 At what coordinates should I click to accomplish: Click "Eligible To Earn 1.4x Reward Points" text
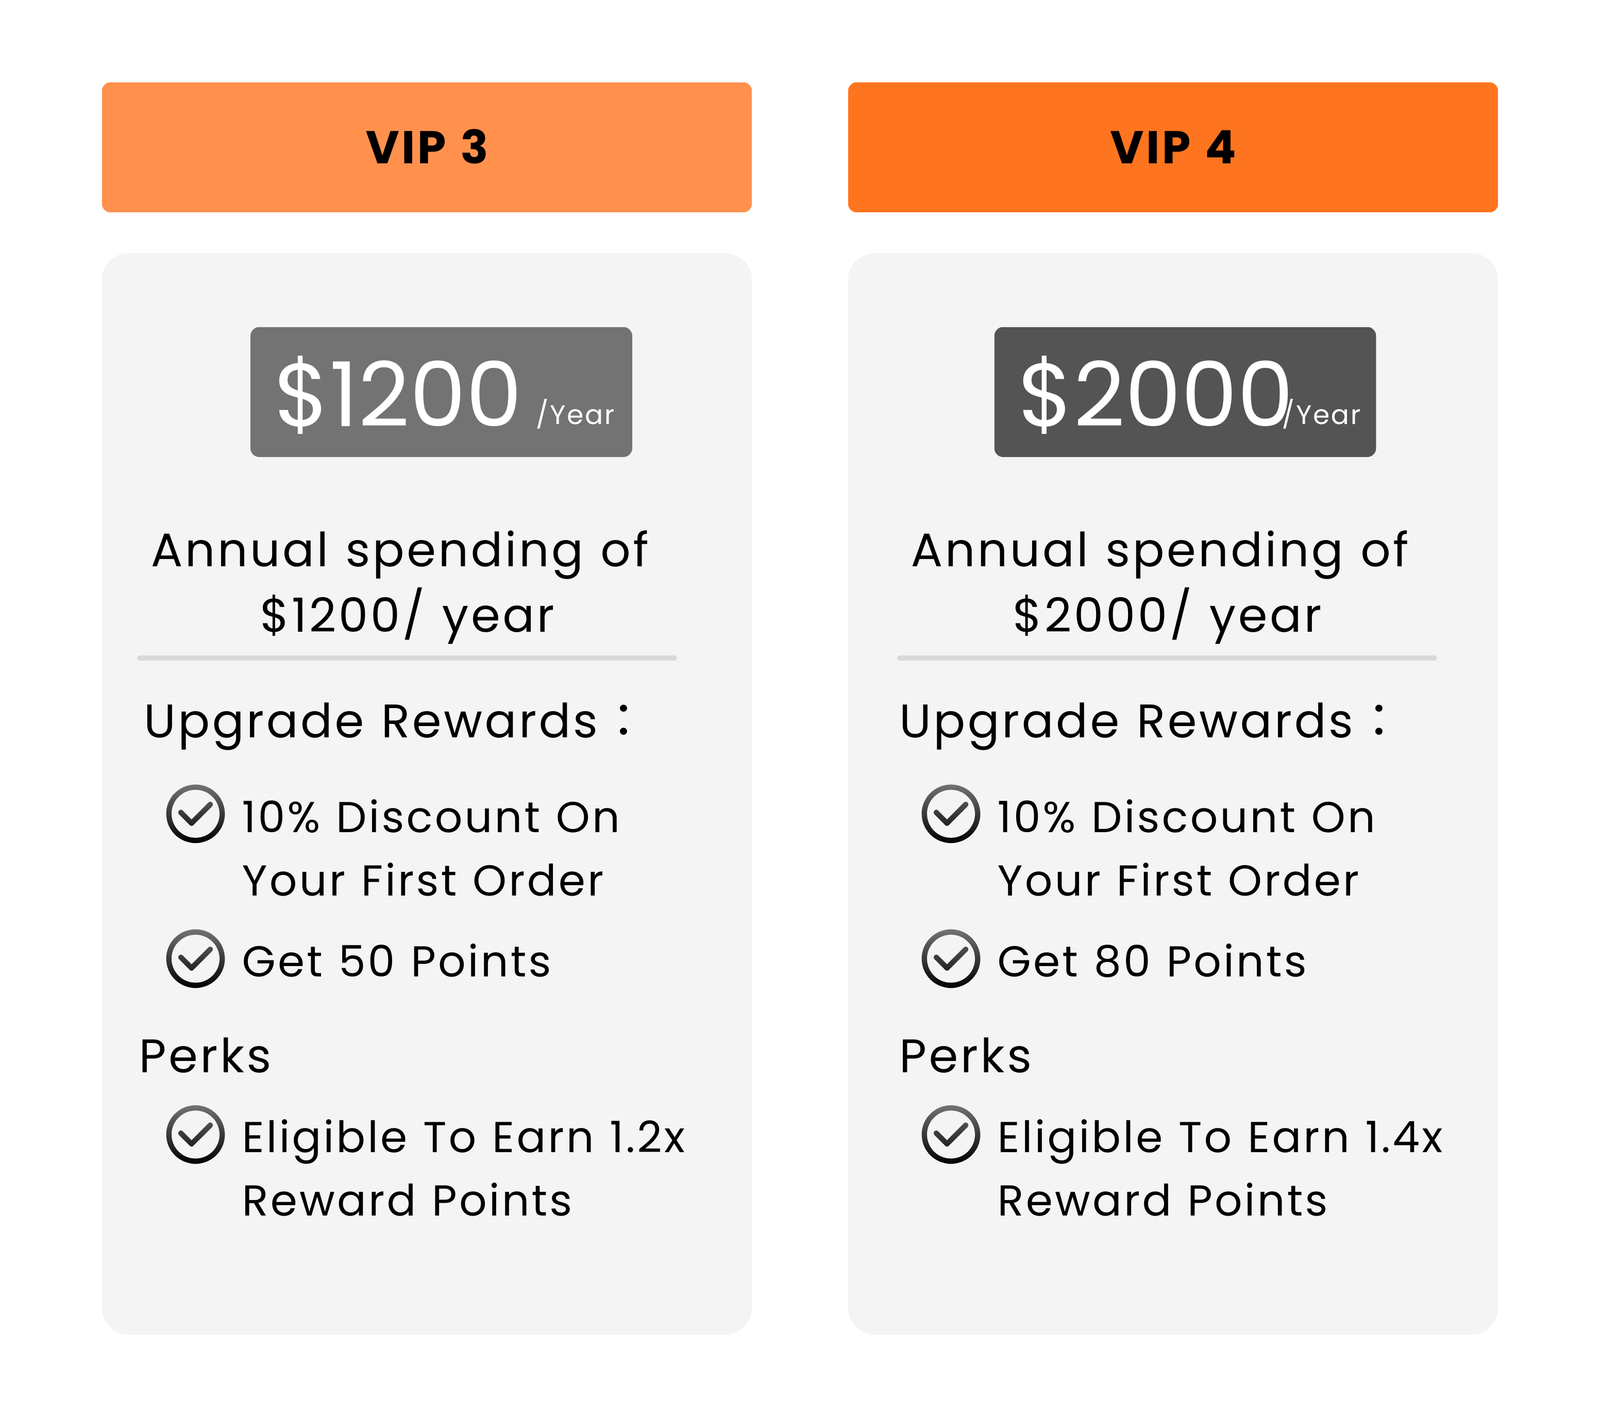1219,1168
